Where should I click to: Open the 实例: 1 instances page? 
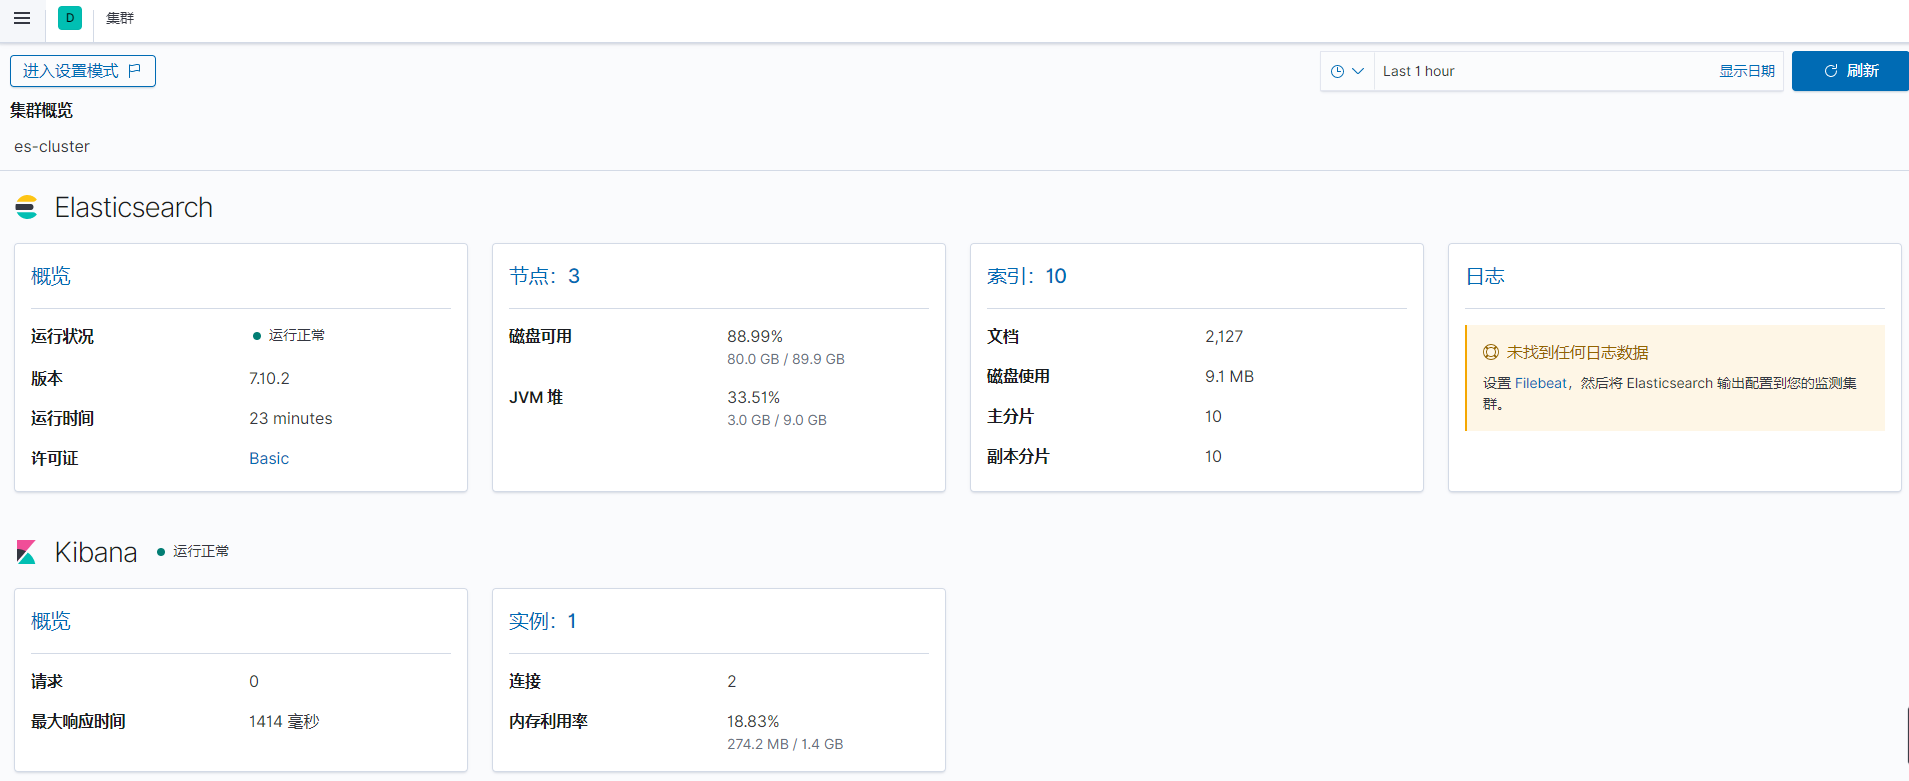click(x=542, y=621)
